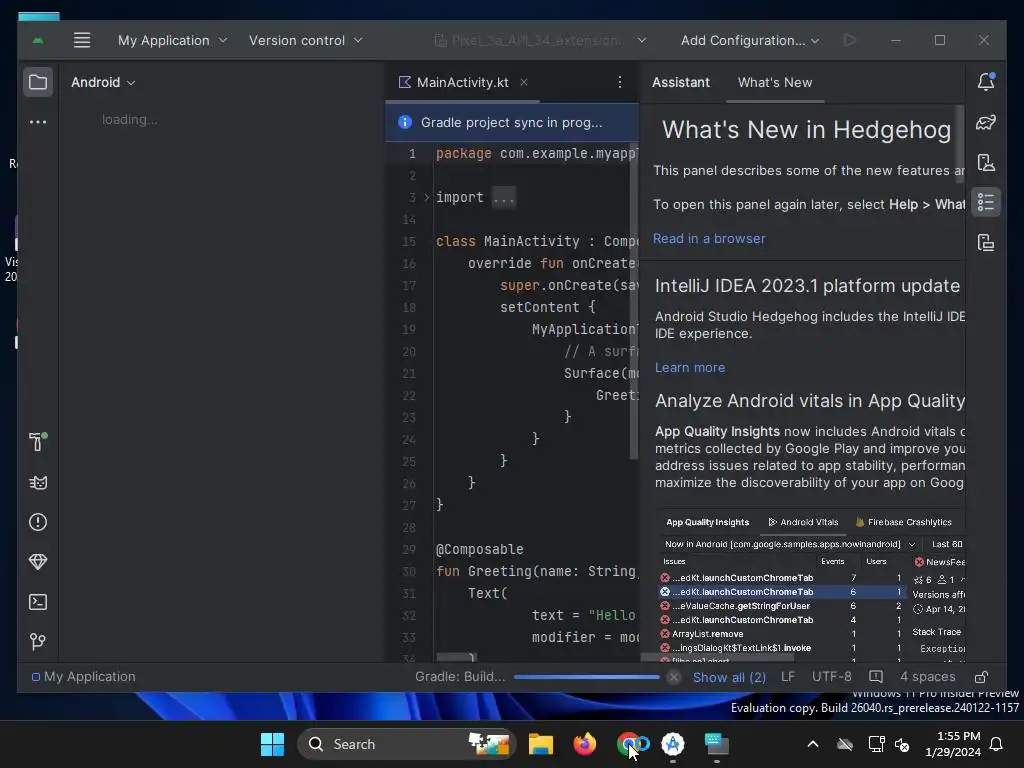
Task: Click the Gradle build progress bar
Action: [x=586, y=677]
